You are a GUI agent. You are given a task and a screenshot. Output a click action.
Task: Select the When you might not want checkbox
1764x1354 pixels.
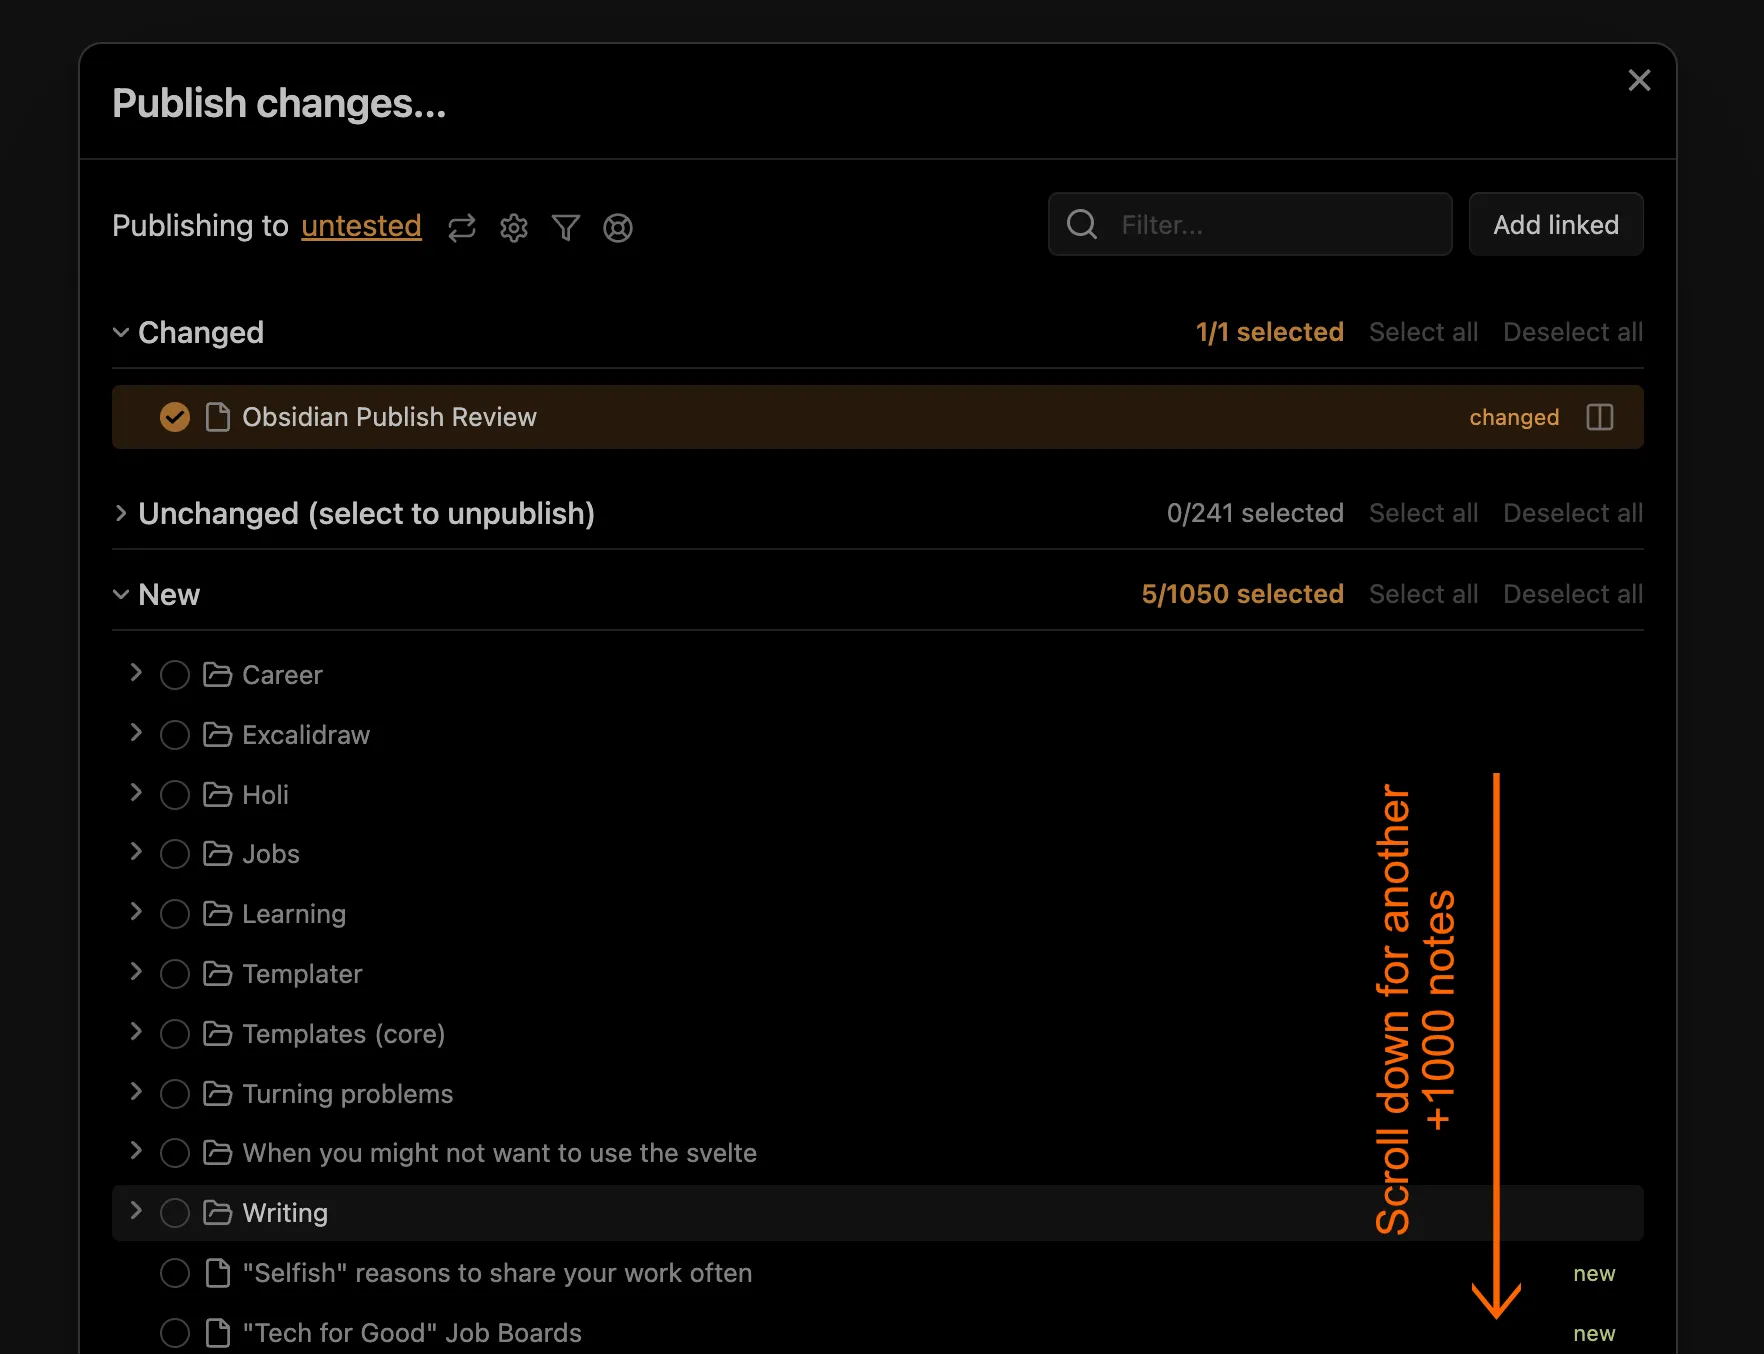pyautogui.click(x=175, y=1153)
